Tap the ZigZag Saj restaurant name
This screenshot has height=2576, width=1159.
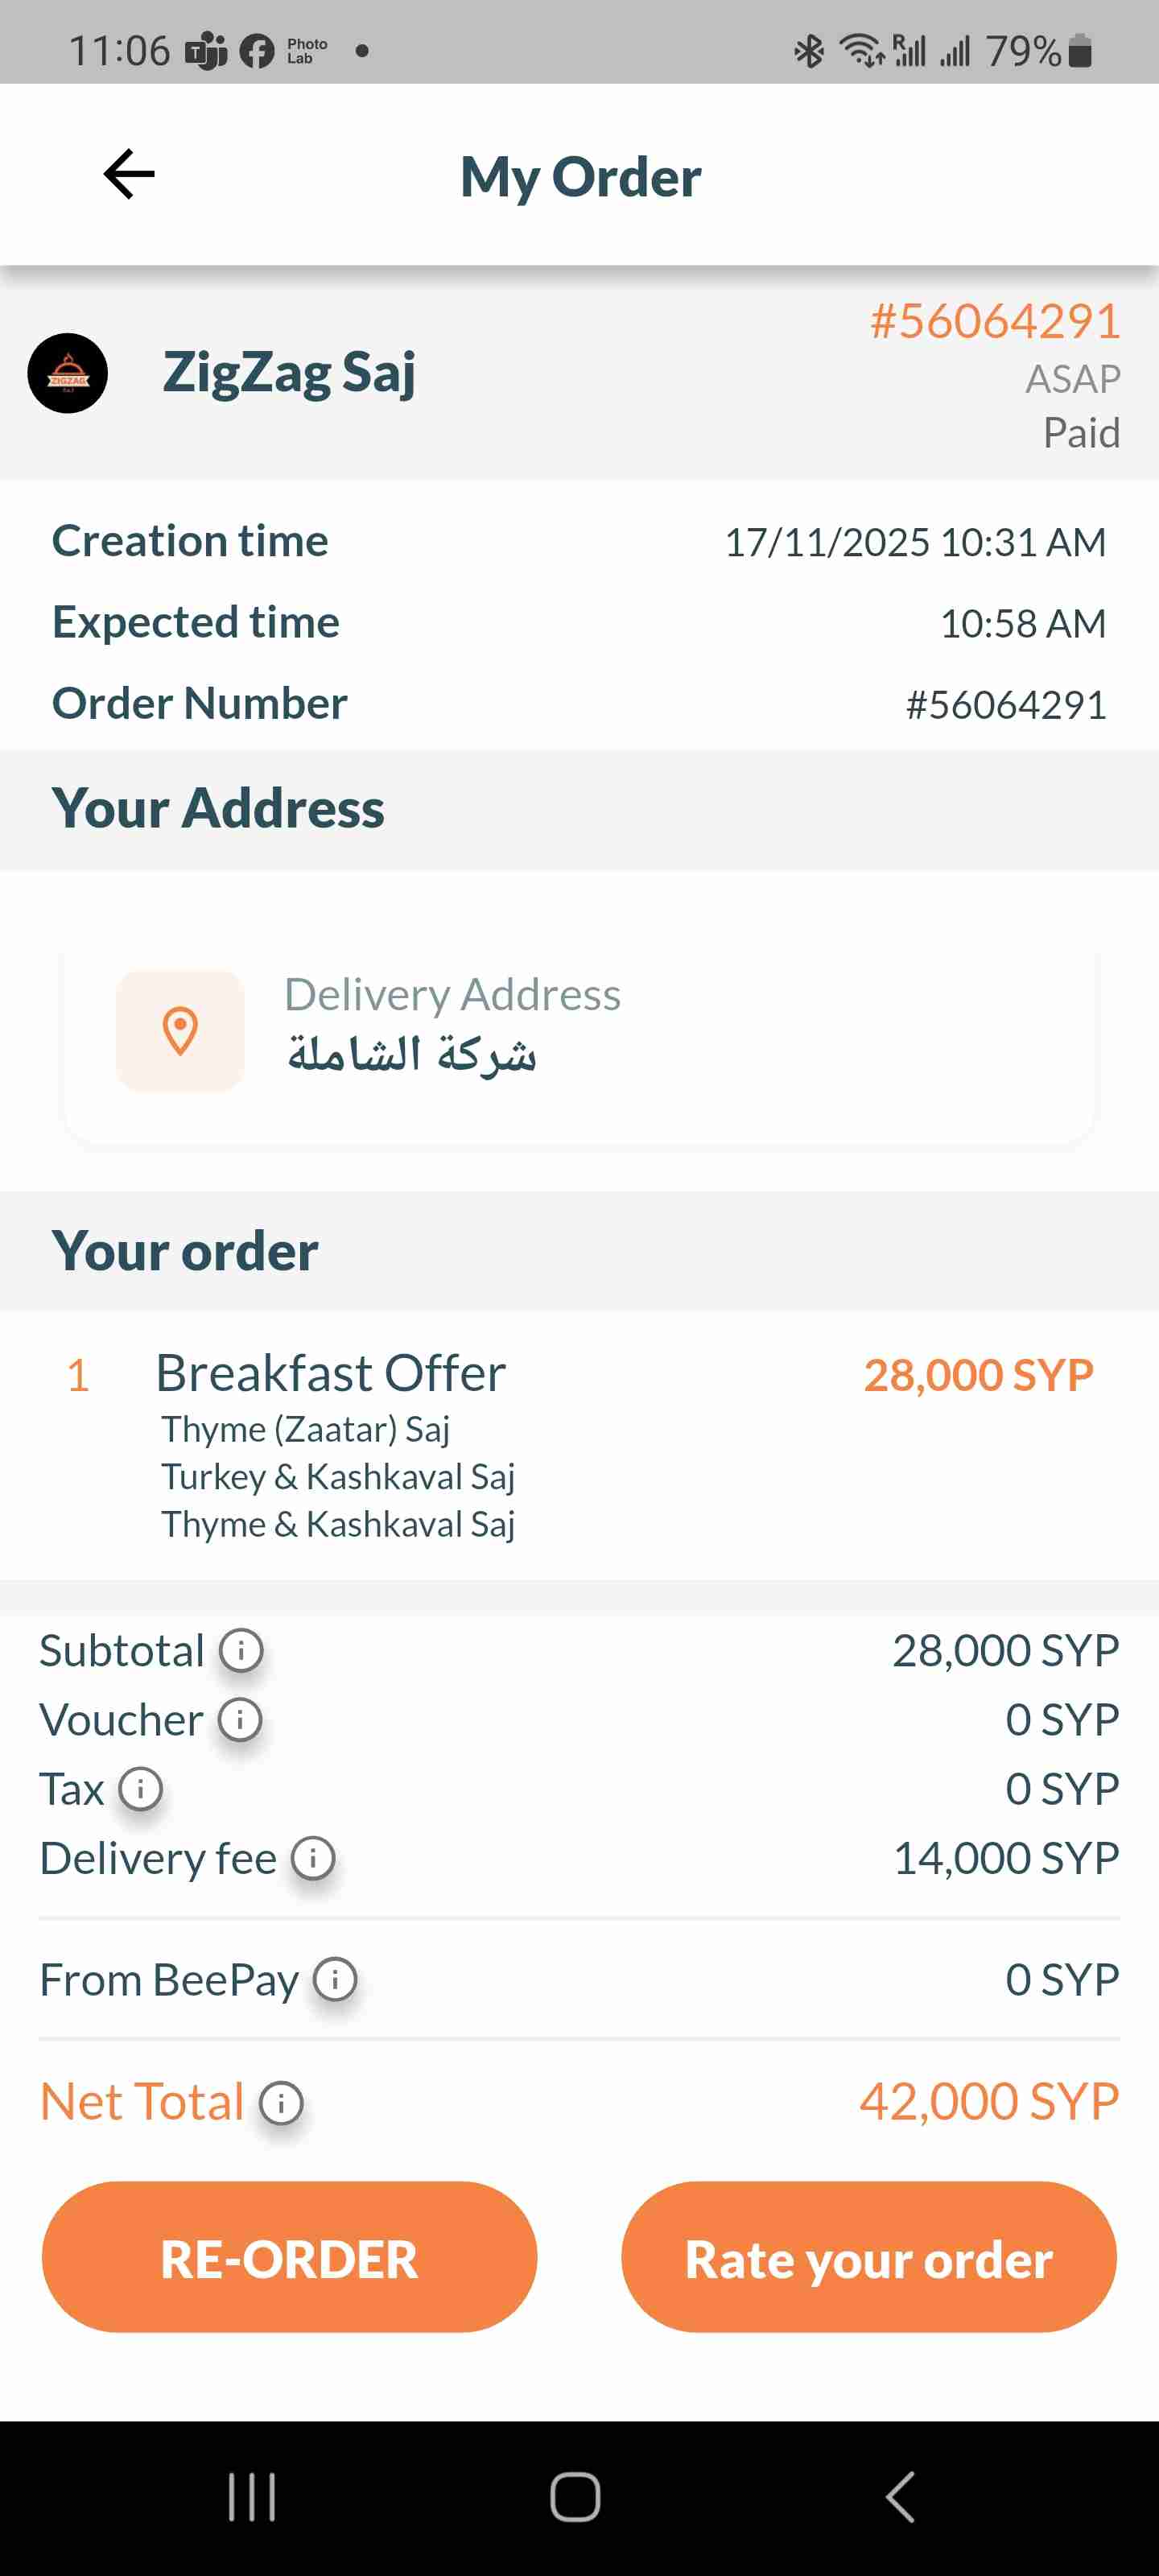click(289, 373)
